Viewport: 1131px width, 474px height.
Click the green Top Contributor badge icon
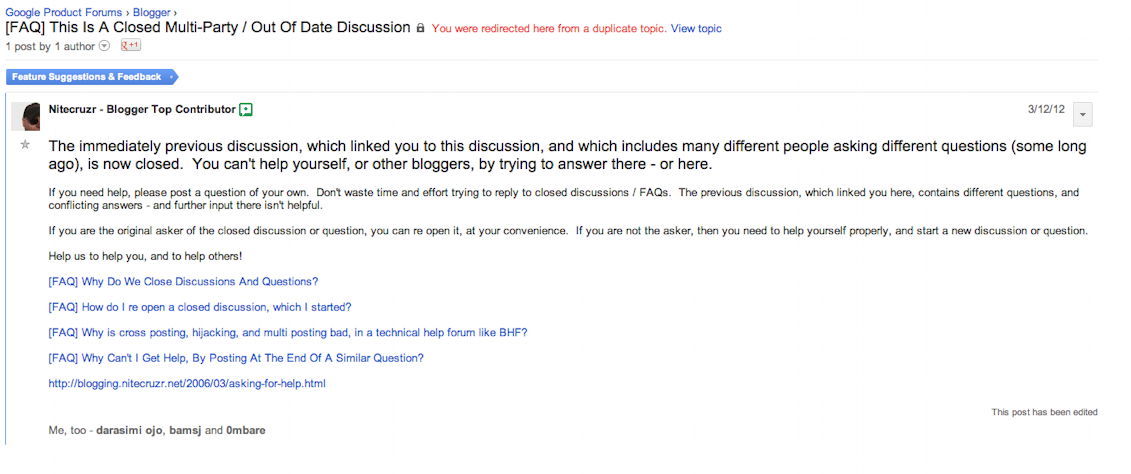coord(246,109)
